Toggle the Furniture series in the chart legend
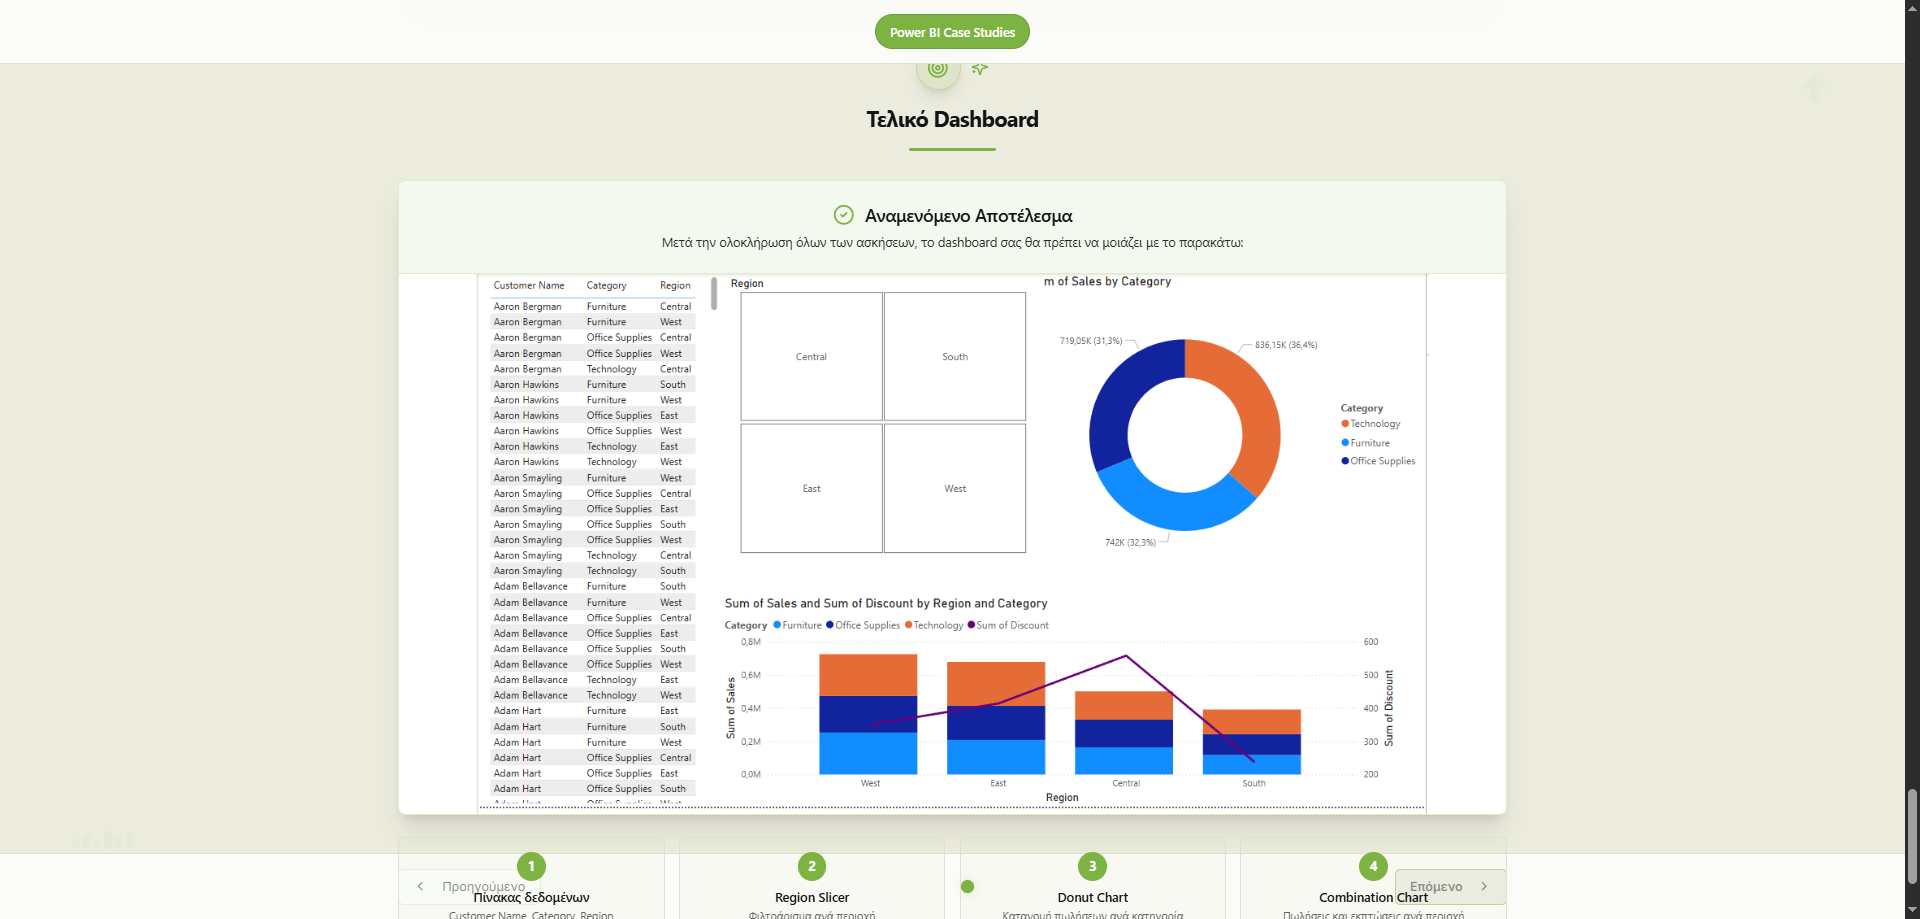The image size is (1920, 919). click(x=797, y=625)
